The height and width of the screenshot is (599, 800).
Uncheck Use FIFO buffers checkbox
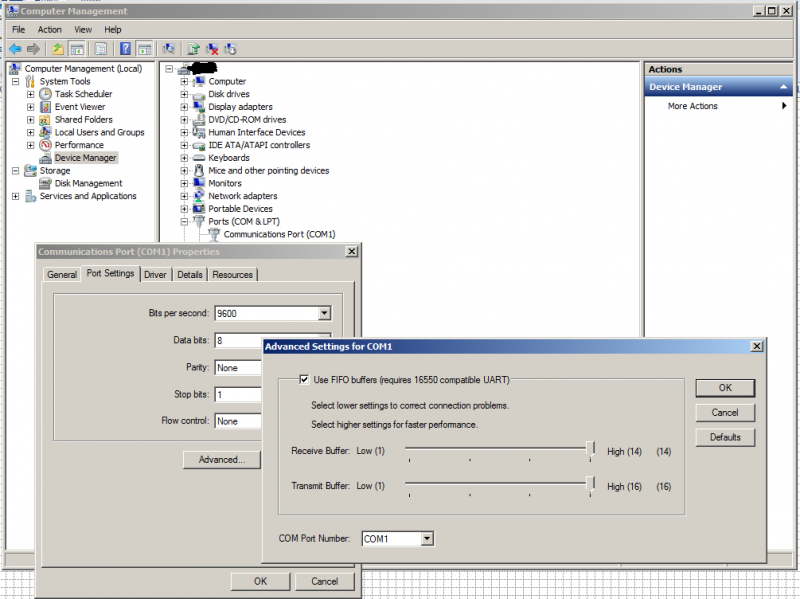tap(304, 380)
